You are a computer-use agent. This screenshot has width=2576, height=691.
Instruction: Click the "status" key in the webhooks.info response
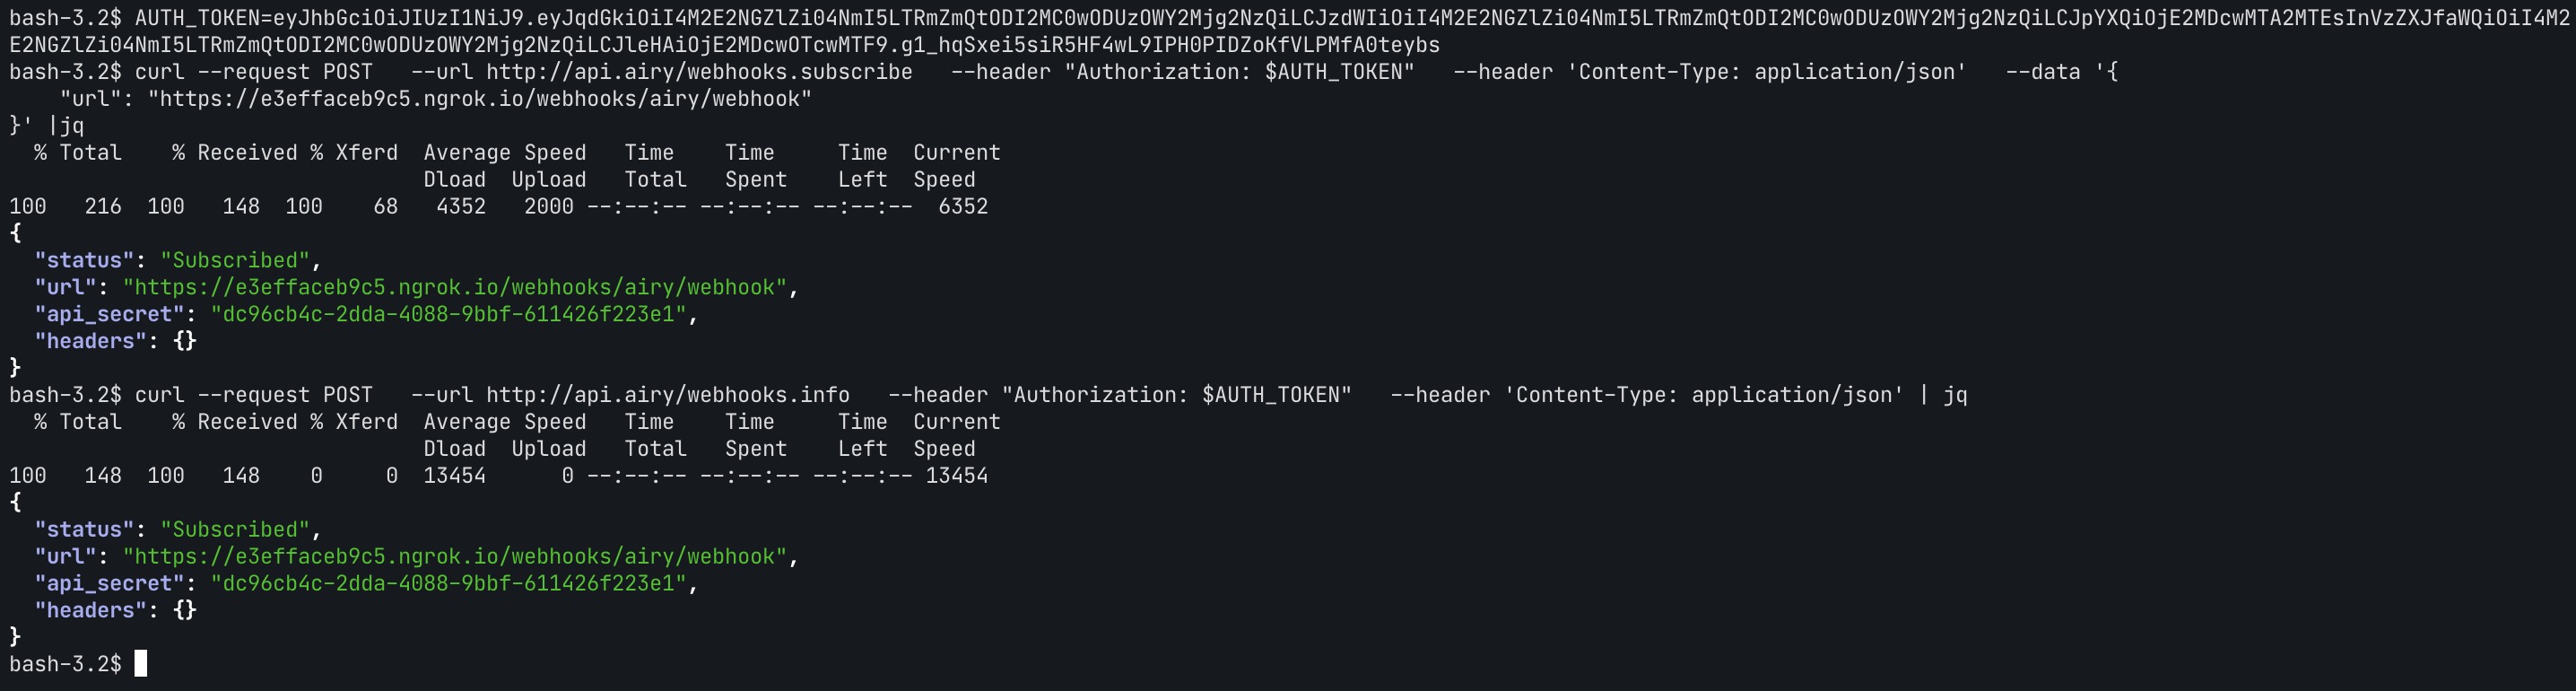(84, 530)
